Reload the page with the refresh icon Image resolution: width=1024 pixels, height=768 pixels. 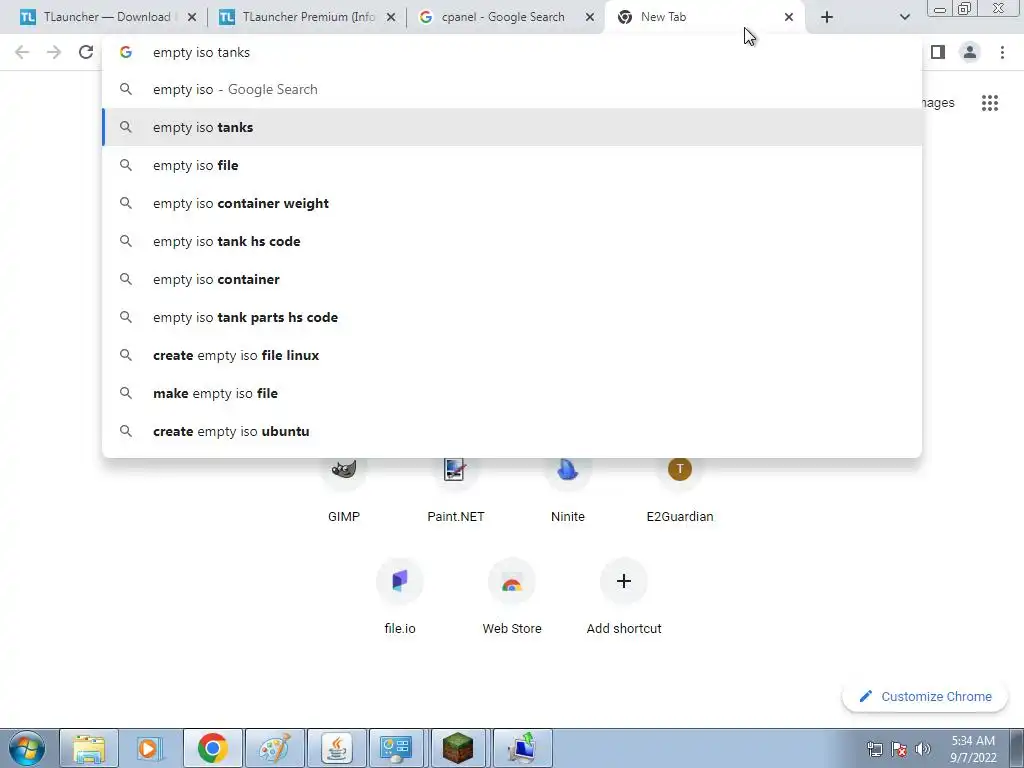click(86, 52)
